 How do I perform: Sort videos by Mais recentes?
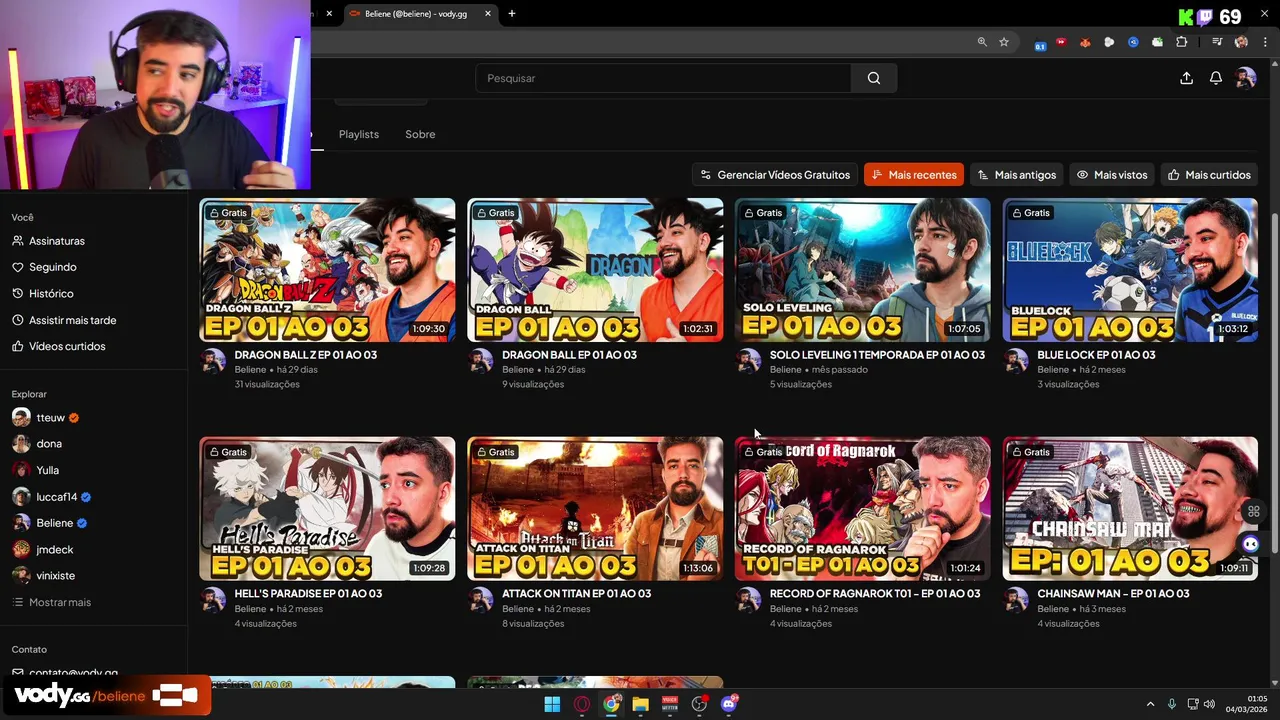914,175
